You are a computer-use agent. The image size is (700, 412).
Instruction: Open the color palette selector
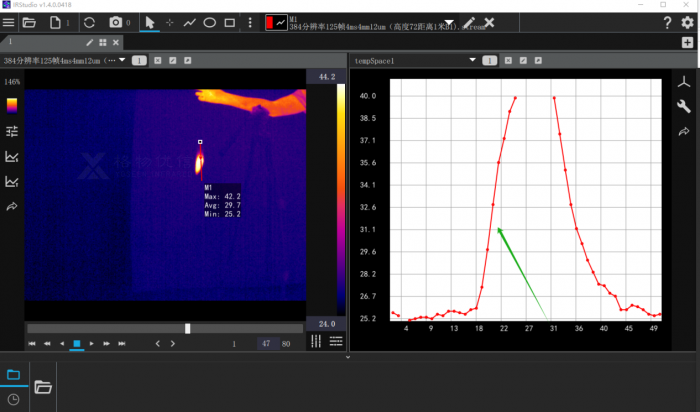(12, 104)
